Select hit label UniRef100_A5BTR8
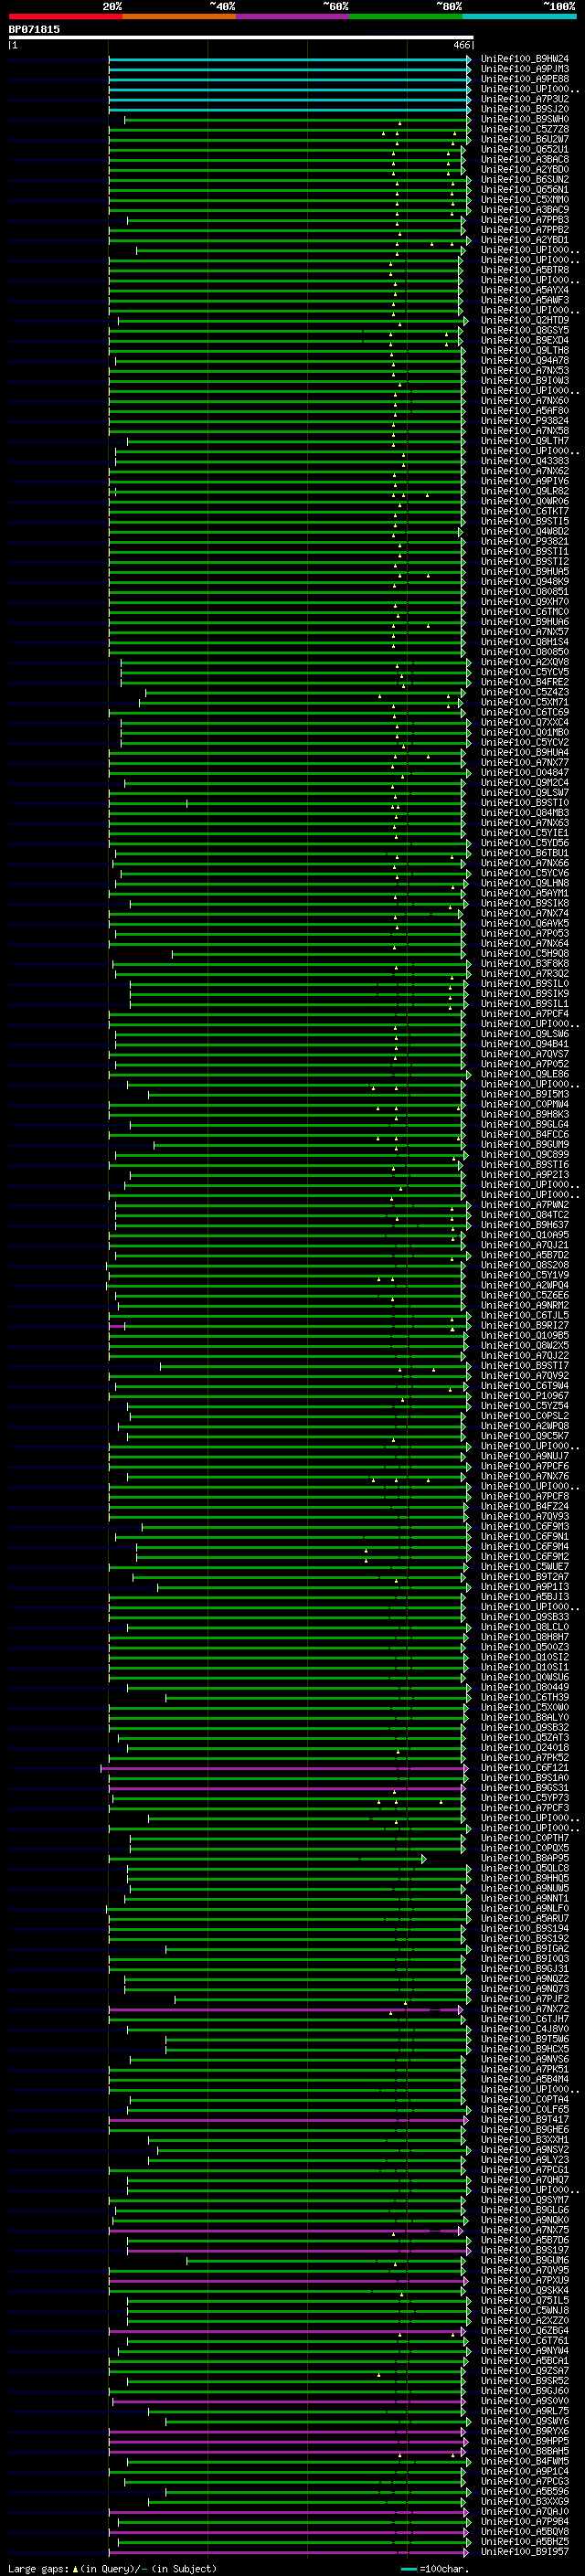 tap(525, 270)
